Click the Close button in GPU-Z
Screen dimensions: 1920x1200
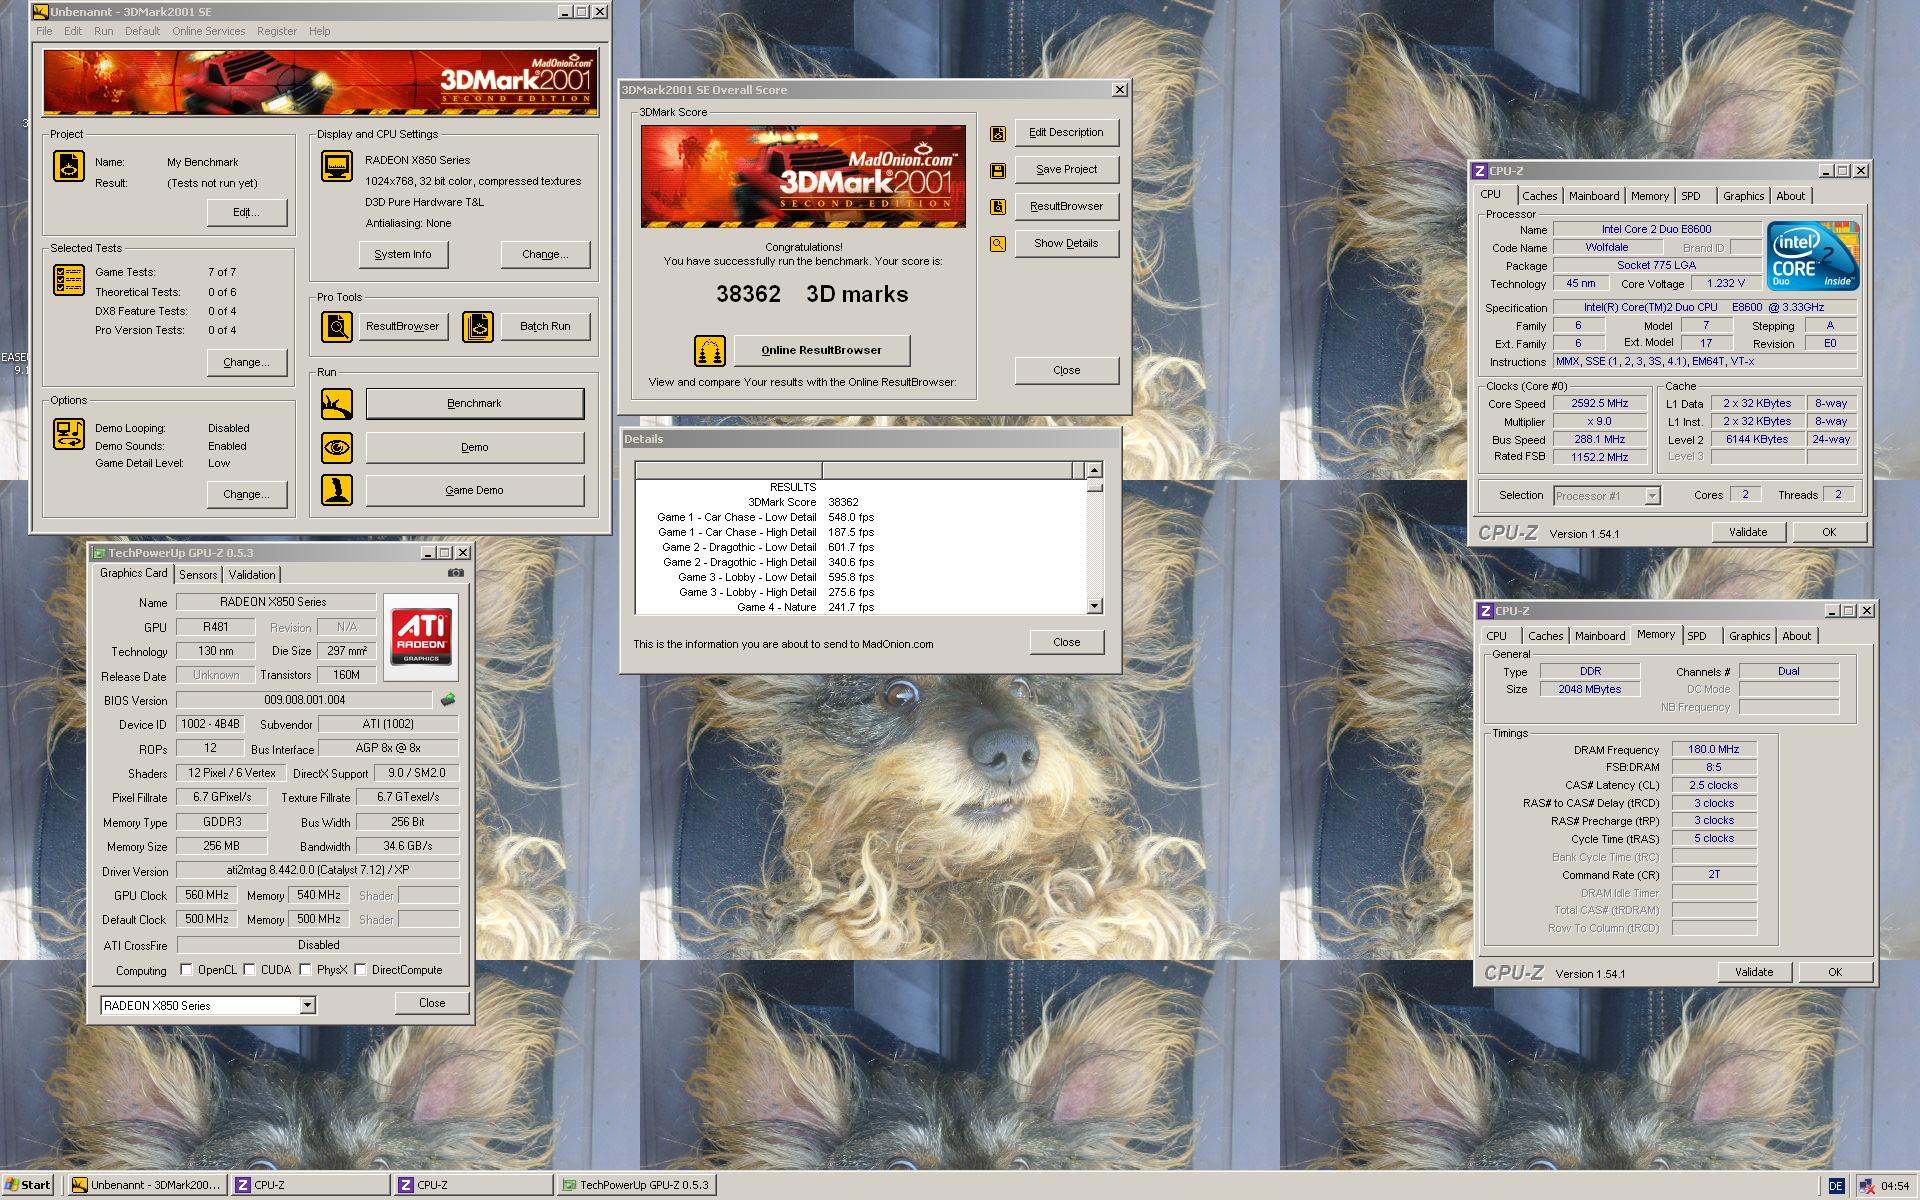[432, 1004]
